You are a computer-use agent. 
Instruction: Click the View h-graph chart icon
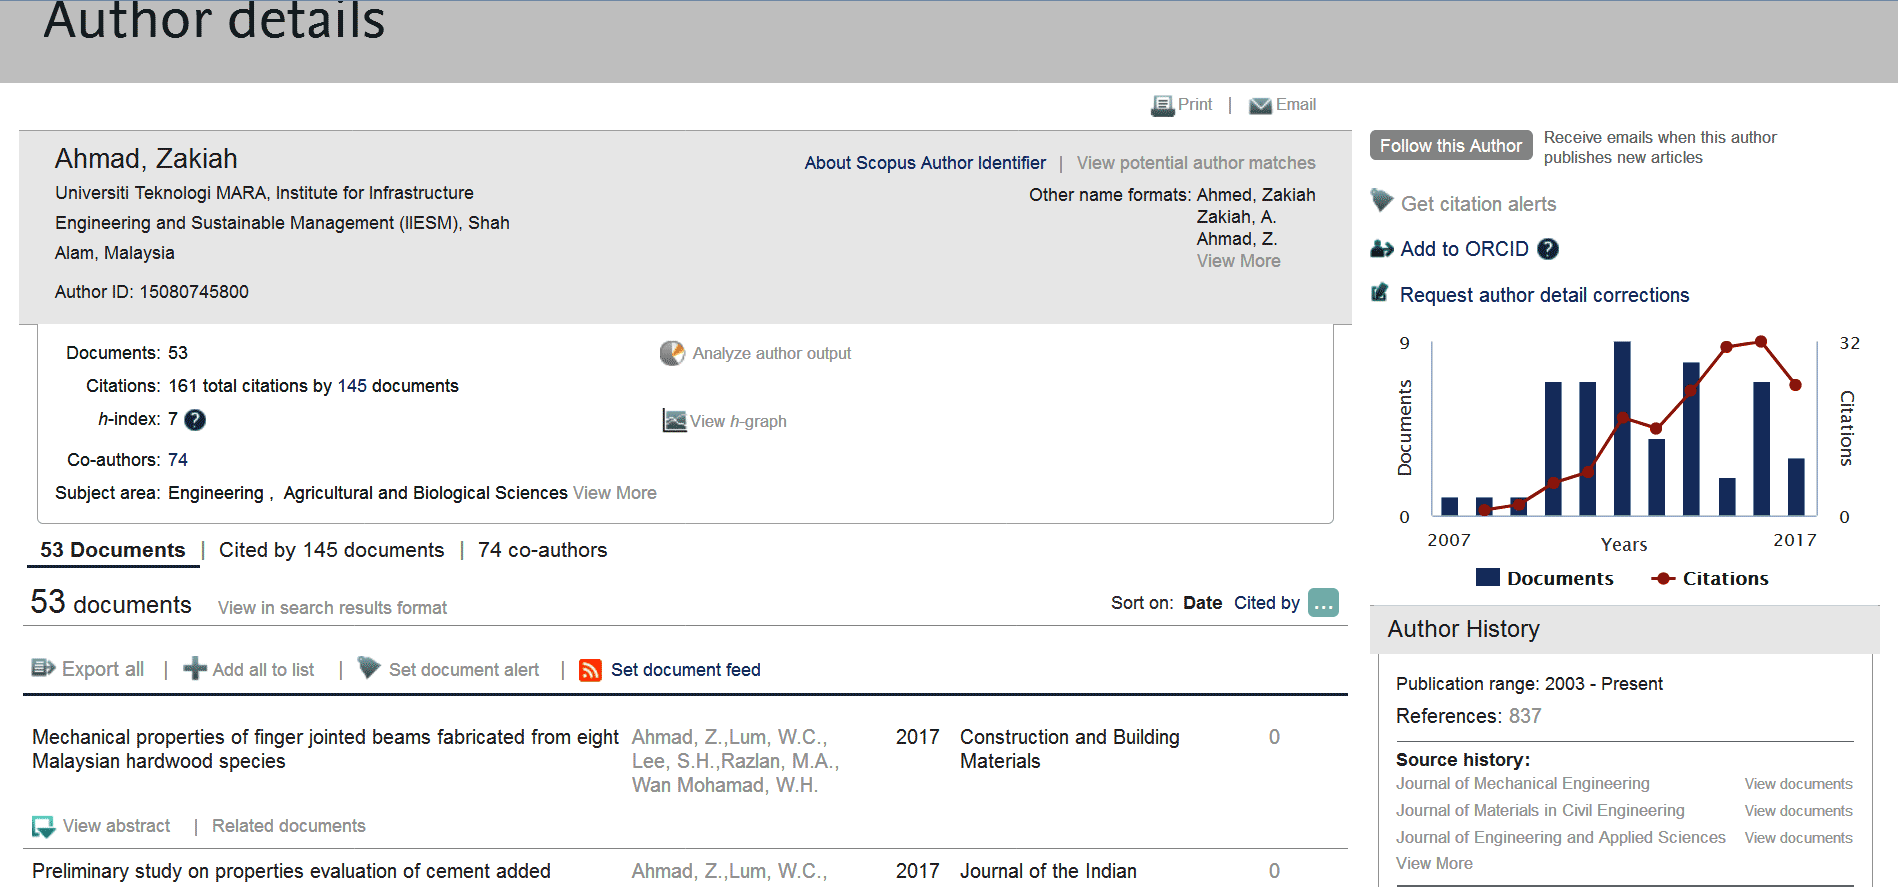(674, 421)
